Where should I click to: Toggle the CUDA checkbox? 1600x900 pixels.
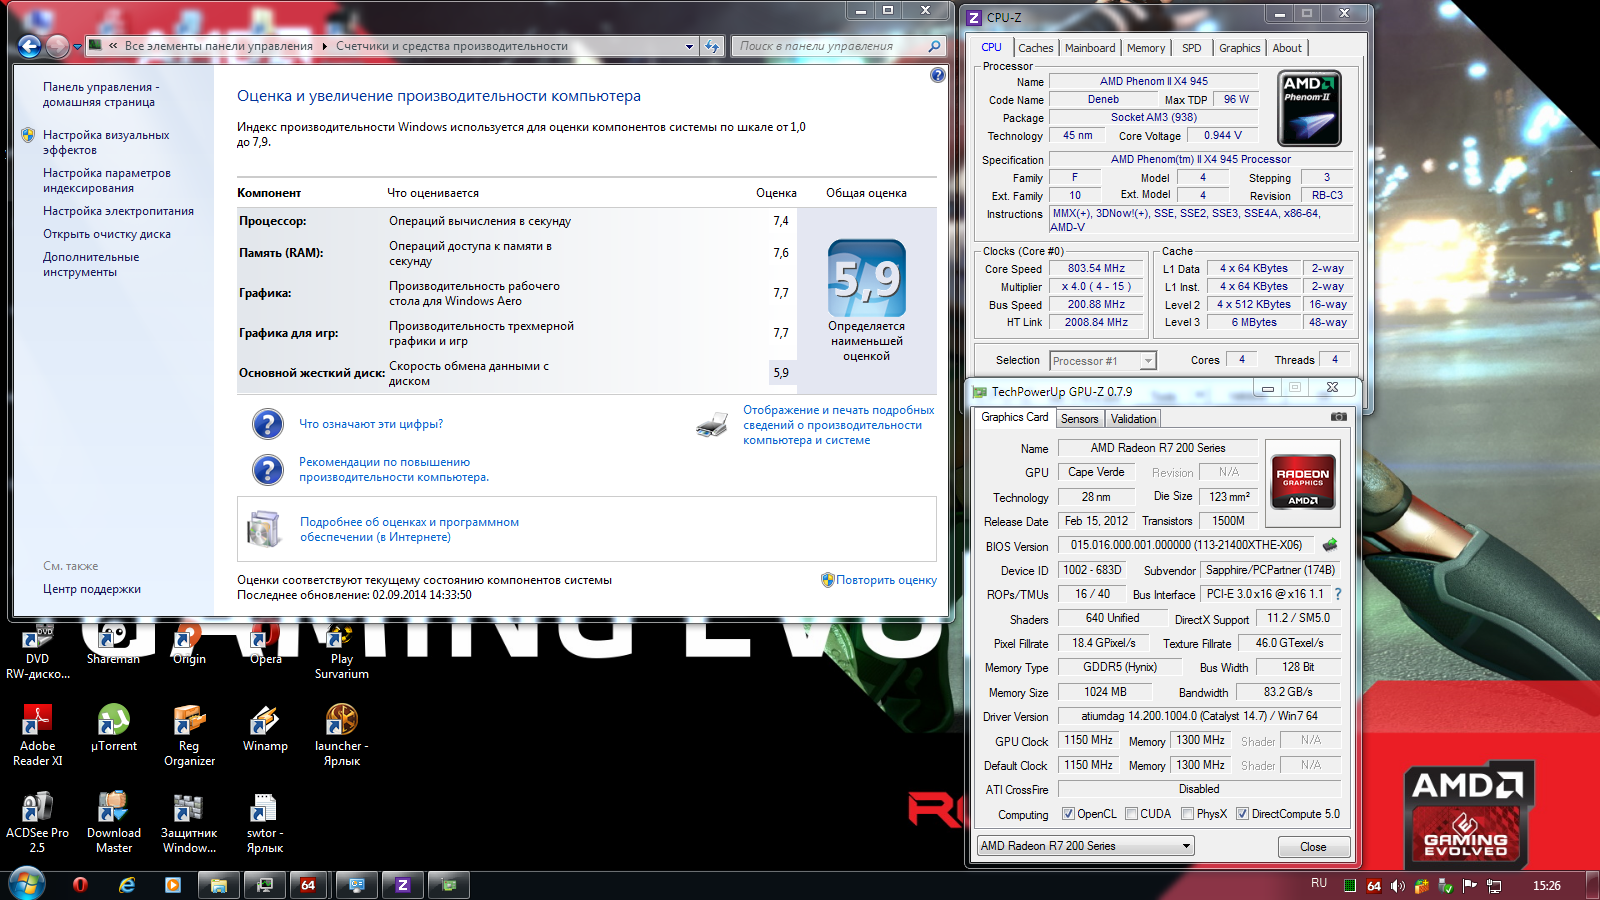pyautogui.click(x=1131, y=814)
